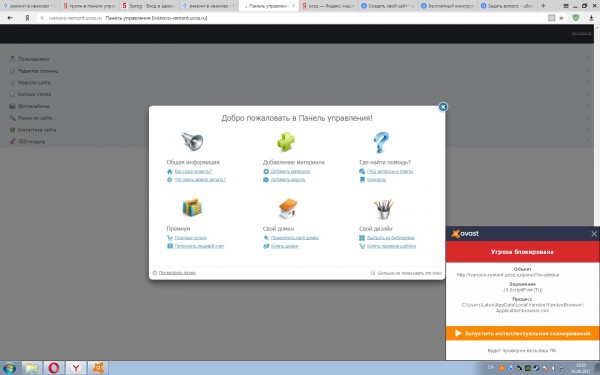600x375 pixels.
Task: Click the gift box Премиум icon
Action: pos(192,208)
